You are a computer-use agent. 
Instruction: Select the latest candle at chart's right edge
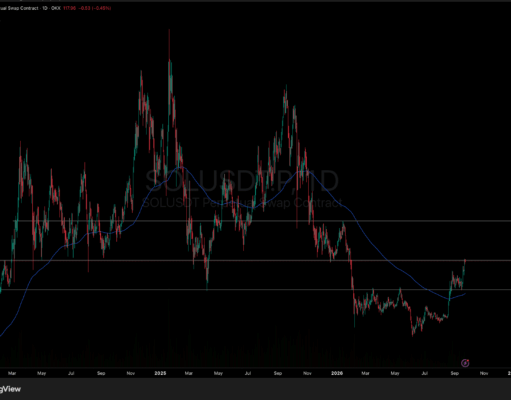tap(465, 263)
